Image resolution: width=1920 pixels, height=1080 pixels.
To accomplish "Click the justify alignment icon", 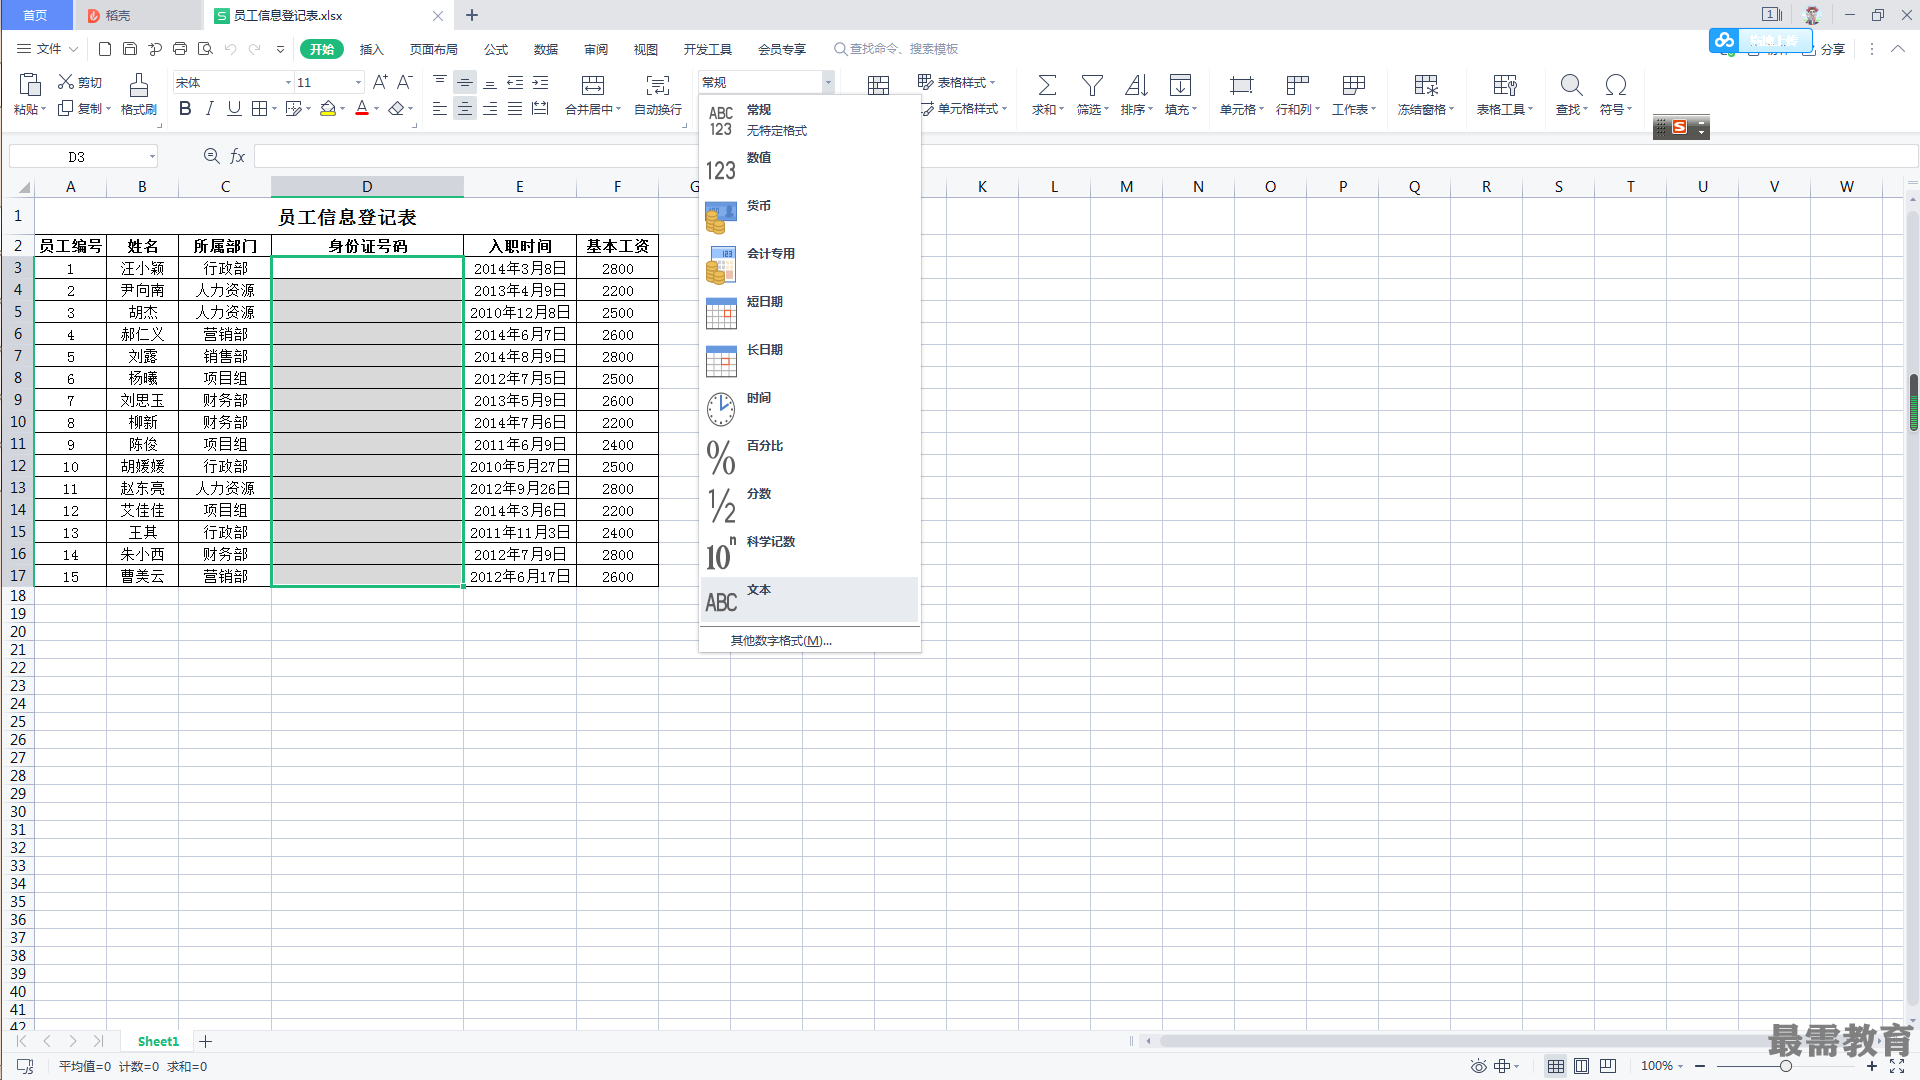I will click(515, 108).
